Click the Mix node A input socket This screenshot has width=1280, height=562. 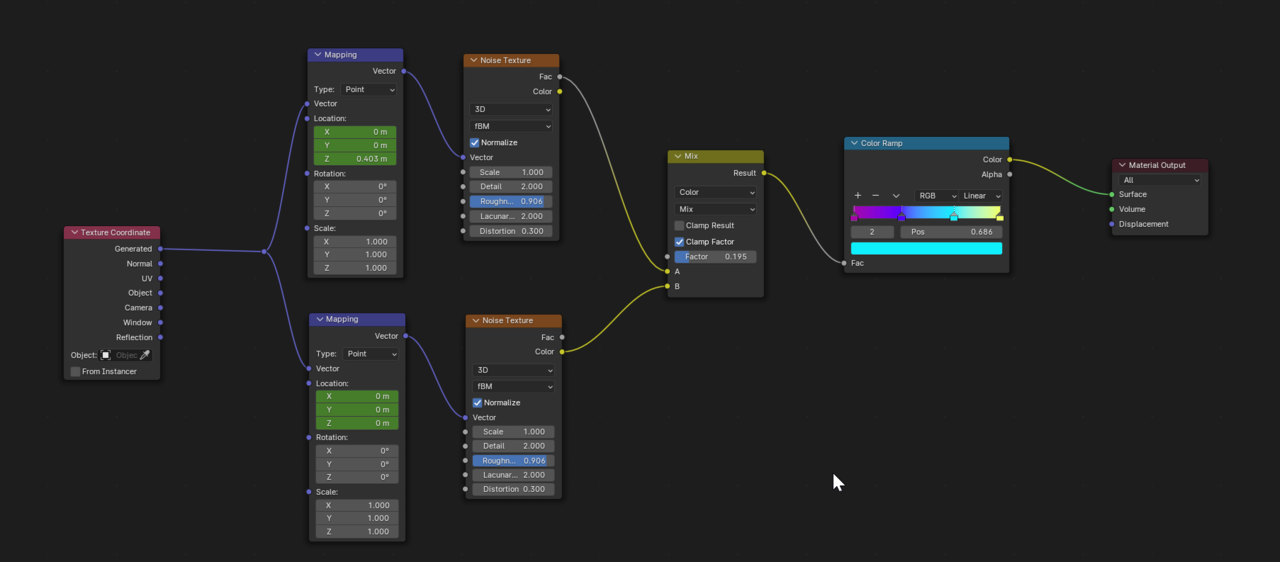click(667, 271)
